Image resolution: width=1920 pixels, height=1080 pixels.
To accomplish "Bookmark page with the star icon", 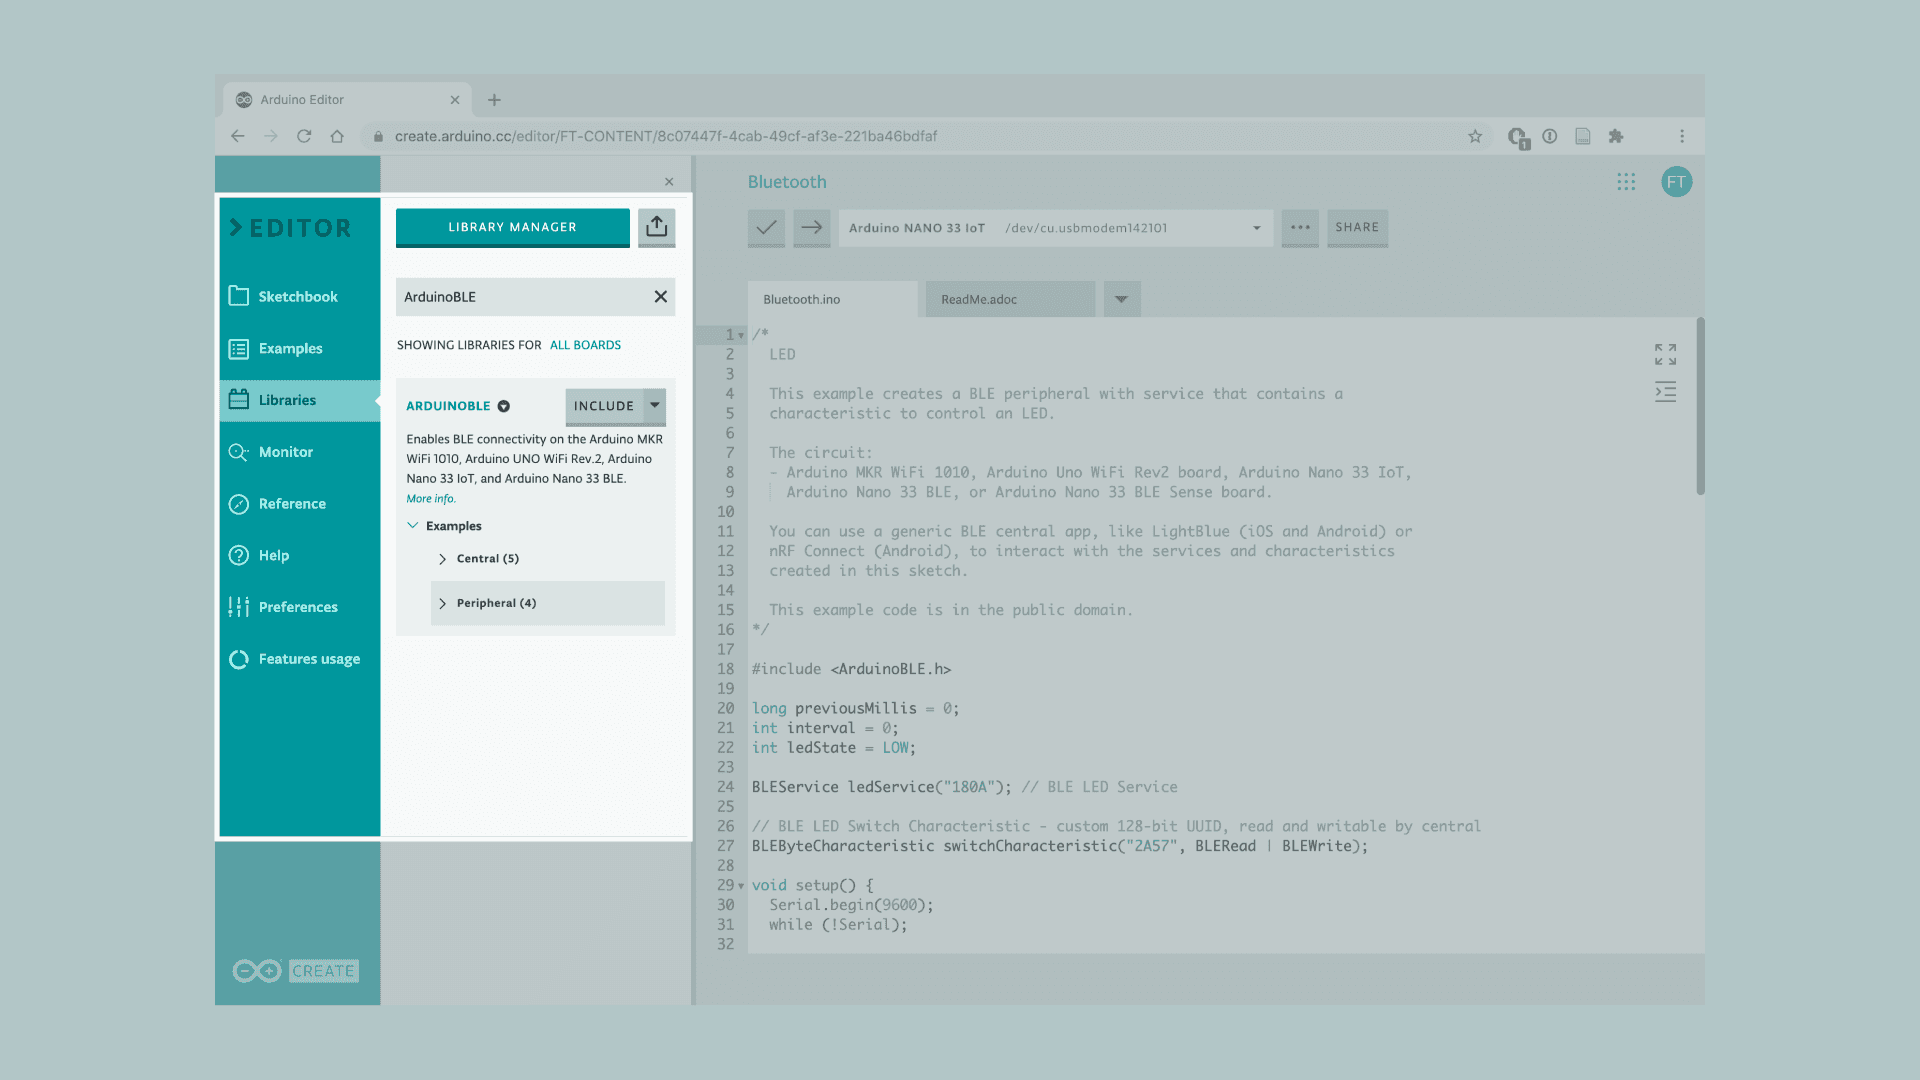I will pyautogui.click(x=1475, y=136).
